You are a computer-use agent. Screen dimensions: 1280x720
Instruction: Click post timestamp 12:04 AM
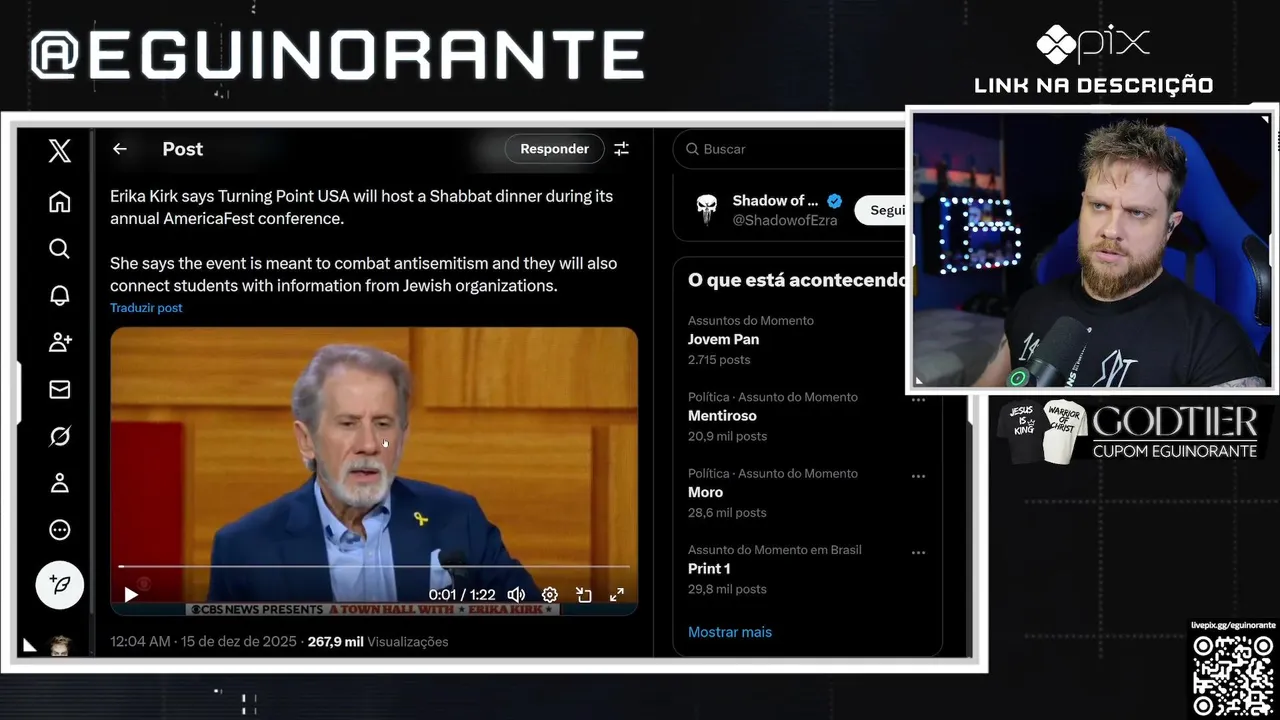pyautogui.click(x=203, y=642)
